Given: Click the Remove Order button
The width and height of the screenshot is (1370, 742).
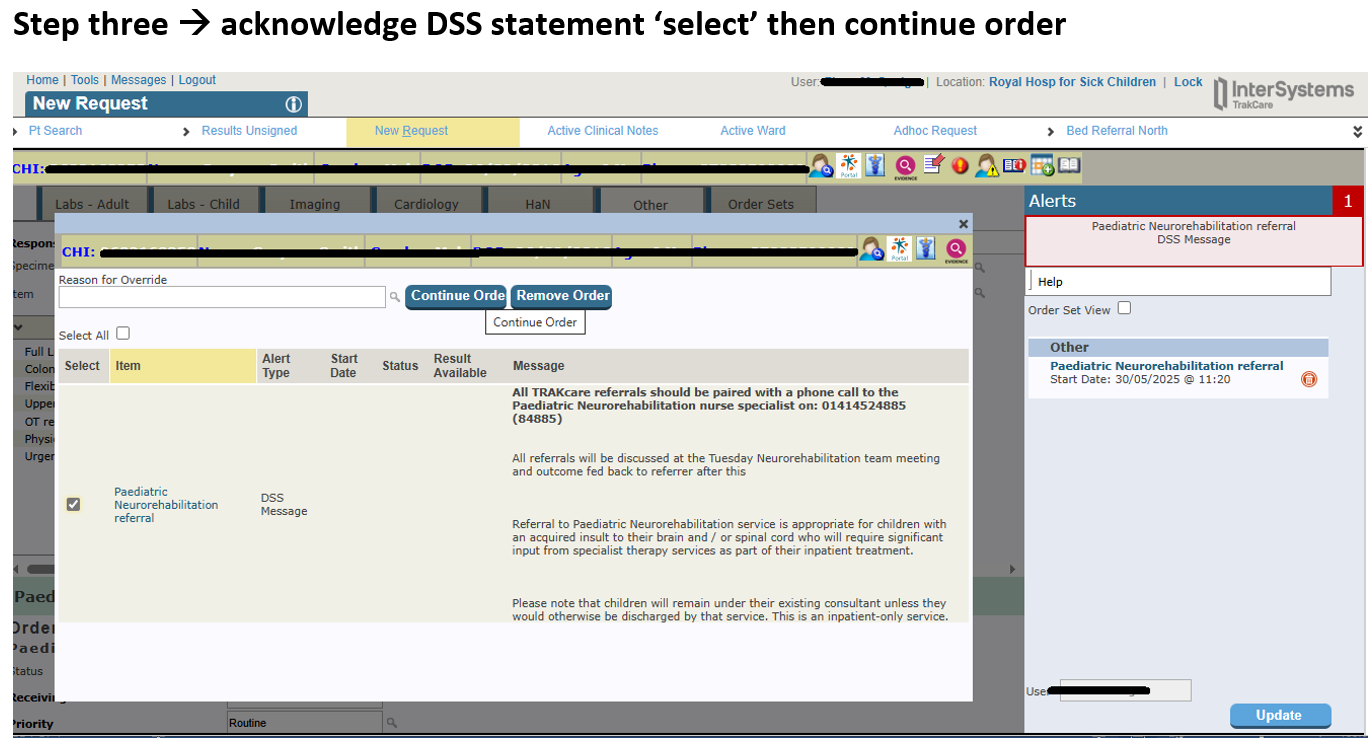Looking at the screenshot, I should 562,296.
